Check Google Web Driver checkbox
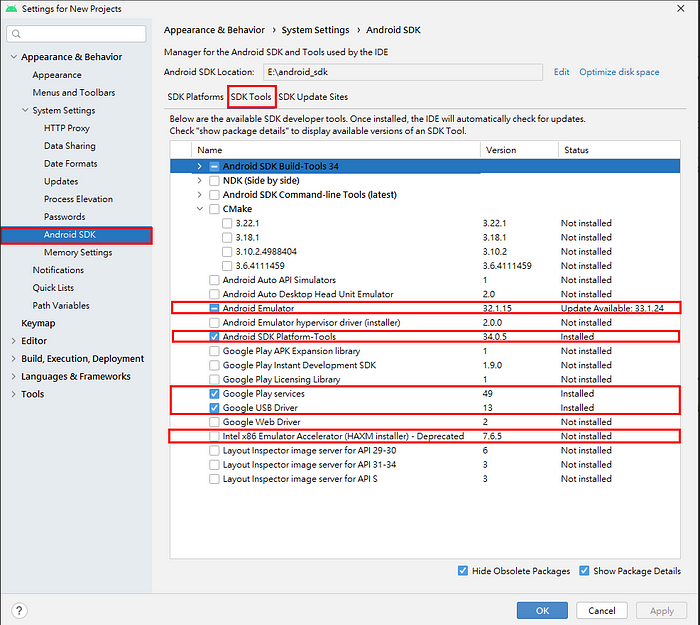 tap(214, 422)
